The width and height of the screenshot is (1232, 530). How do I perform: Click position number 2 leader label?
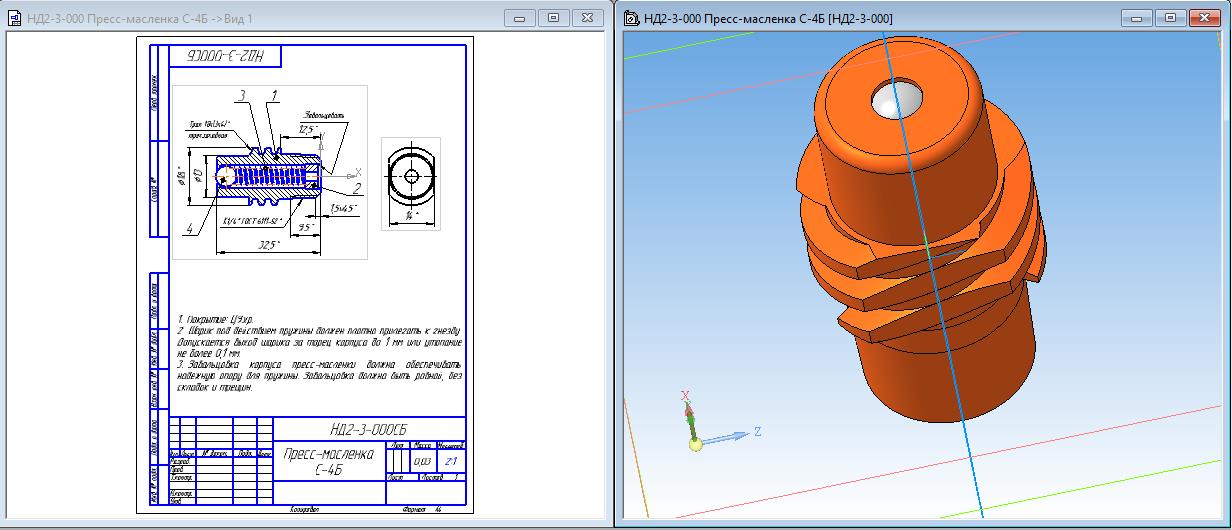tap(356, 189)
